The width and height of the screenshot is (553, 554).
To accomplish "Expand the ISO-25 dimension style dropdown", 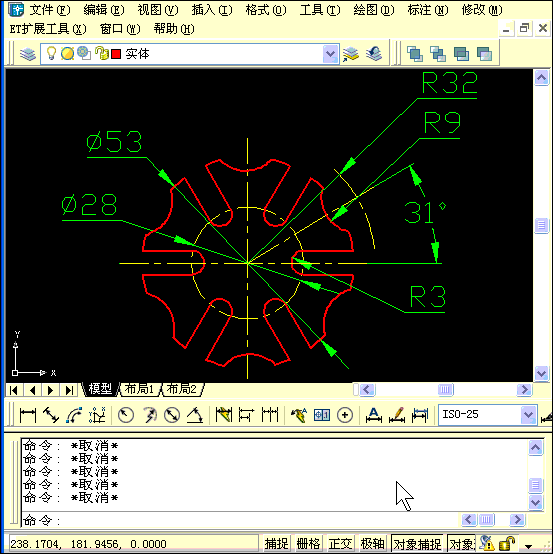I will 528,414.
